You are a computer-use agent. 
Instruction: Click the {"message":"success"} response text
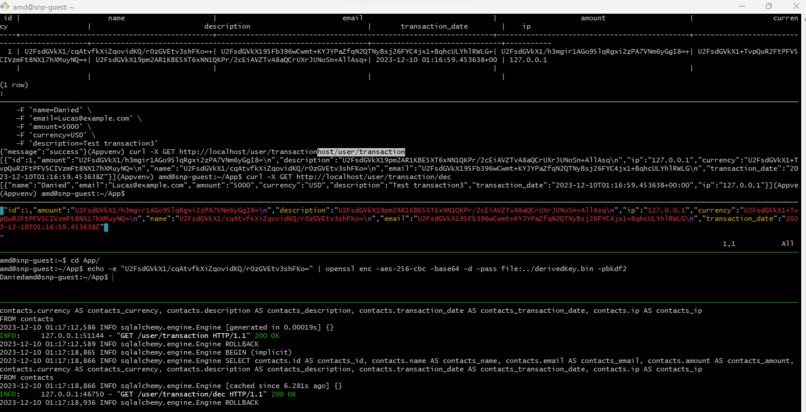click(x=43, y=152)
